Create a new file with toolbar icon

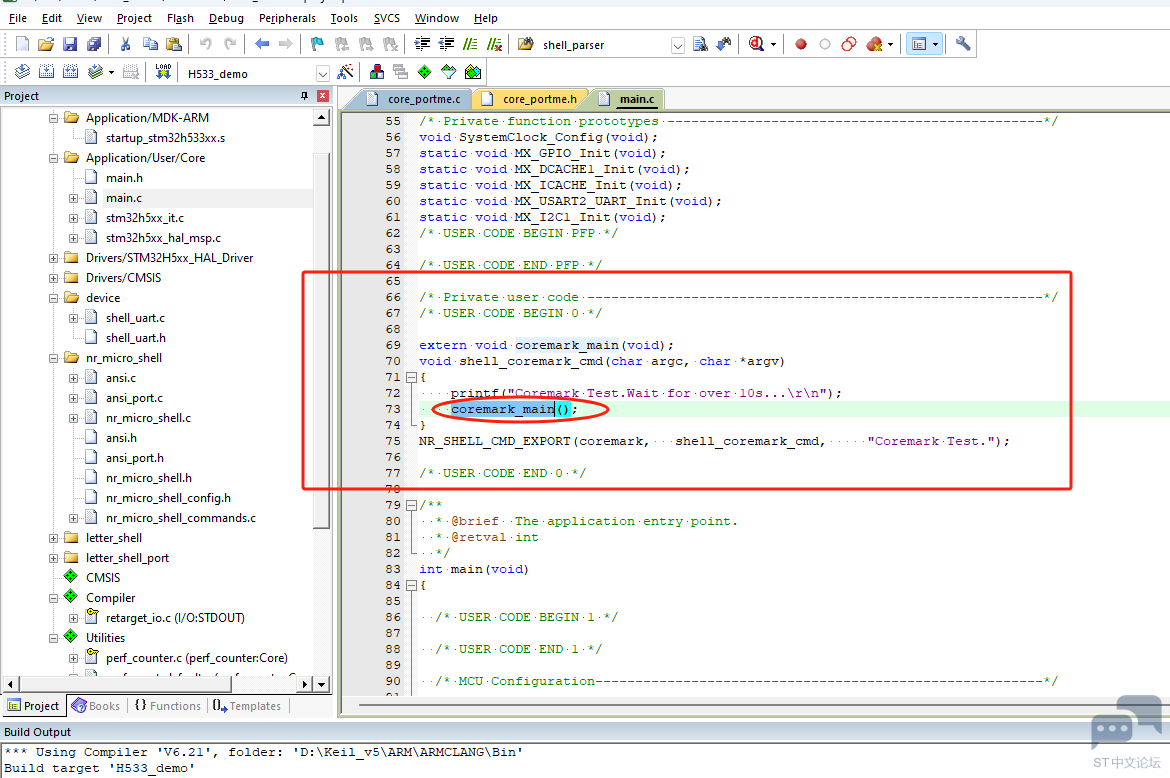pyautogui.click(x=22, y=44)
